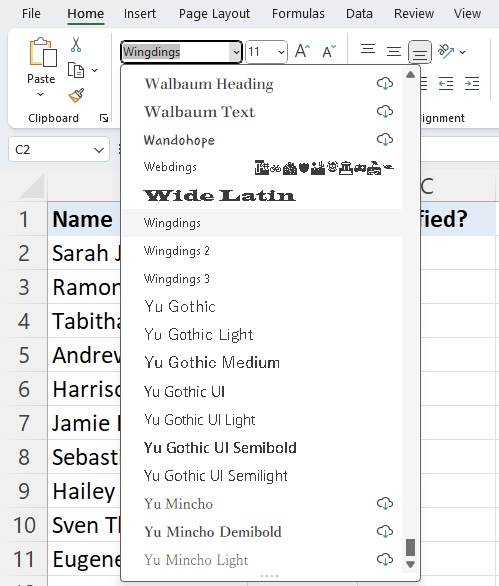This screenshot has width=499, height=586.
Task: Click the Name Box showing C2
Action: 59,150
